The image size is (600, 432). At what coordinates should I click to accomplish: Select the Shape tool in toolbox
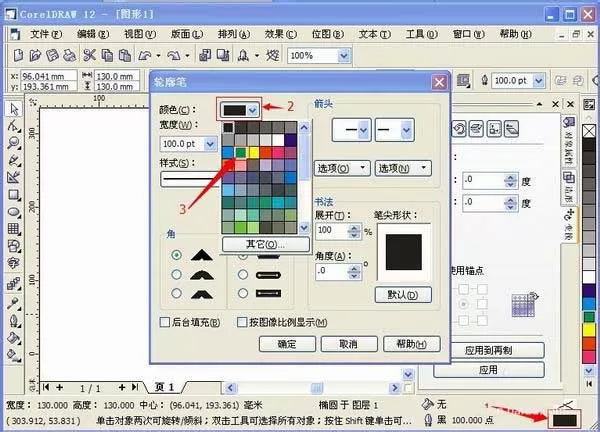coord(14,126)
